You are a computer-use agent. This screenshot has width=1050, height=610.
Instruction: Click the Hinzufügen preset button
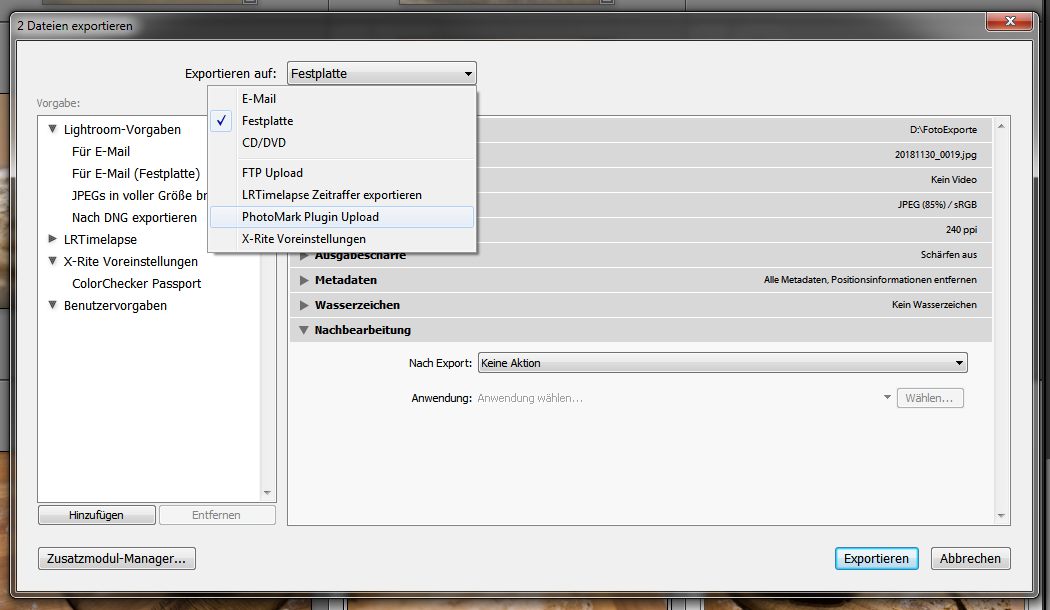(x=96, y=515)
